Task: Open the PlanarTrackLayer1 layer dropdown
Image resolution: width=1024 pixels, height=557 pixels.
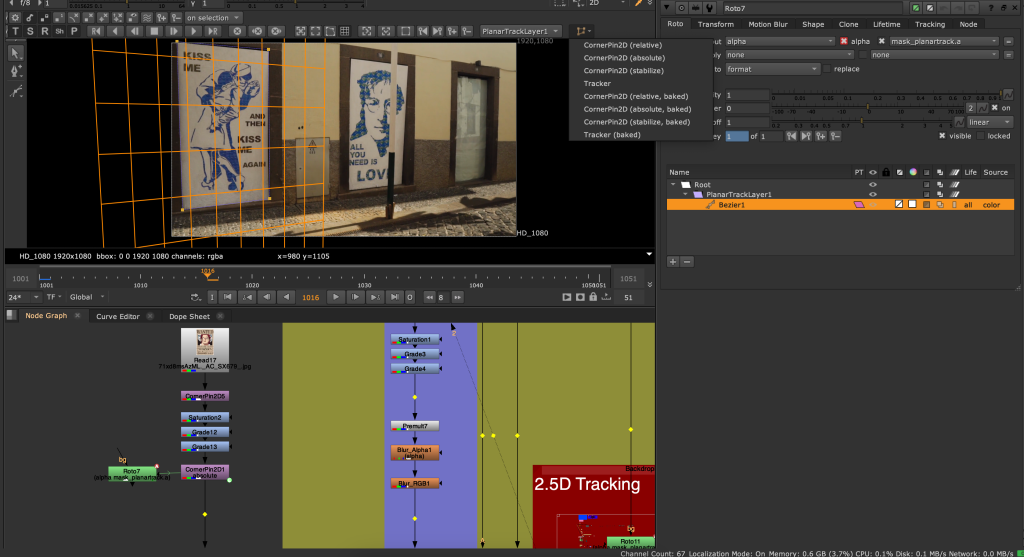Action: 520,31
